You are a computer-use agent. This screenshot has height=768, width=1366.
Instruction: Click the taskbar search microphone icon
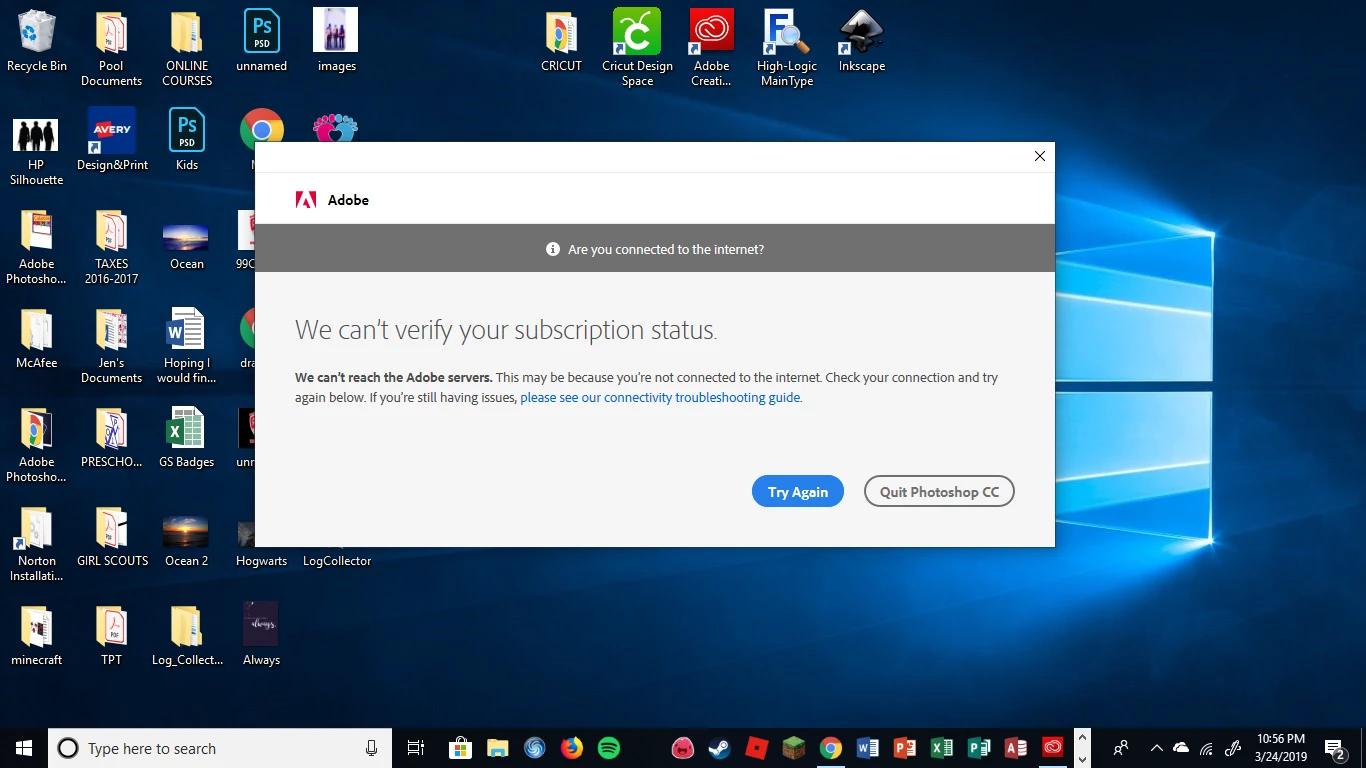point(371,748)
